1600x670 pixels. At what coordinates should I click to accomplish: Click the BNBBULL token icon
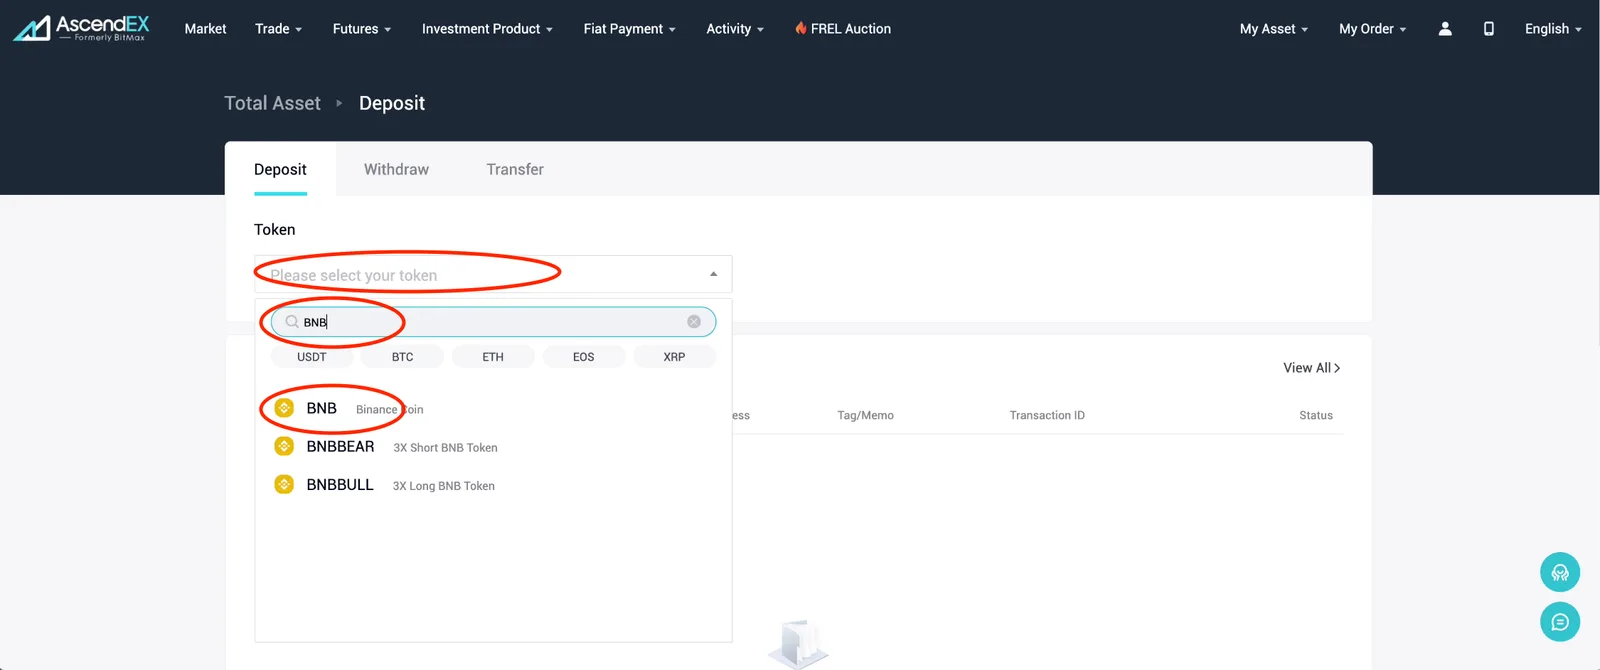pos(284,484)
